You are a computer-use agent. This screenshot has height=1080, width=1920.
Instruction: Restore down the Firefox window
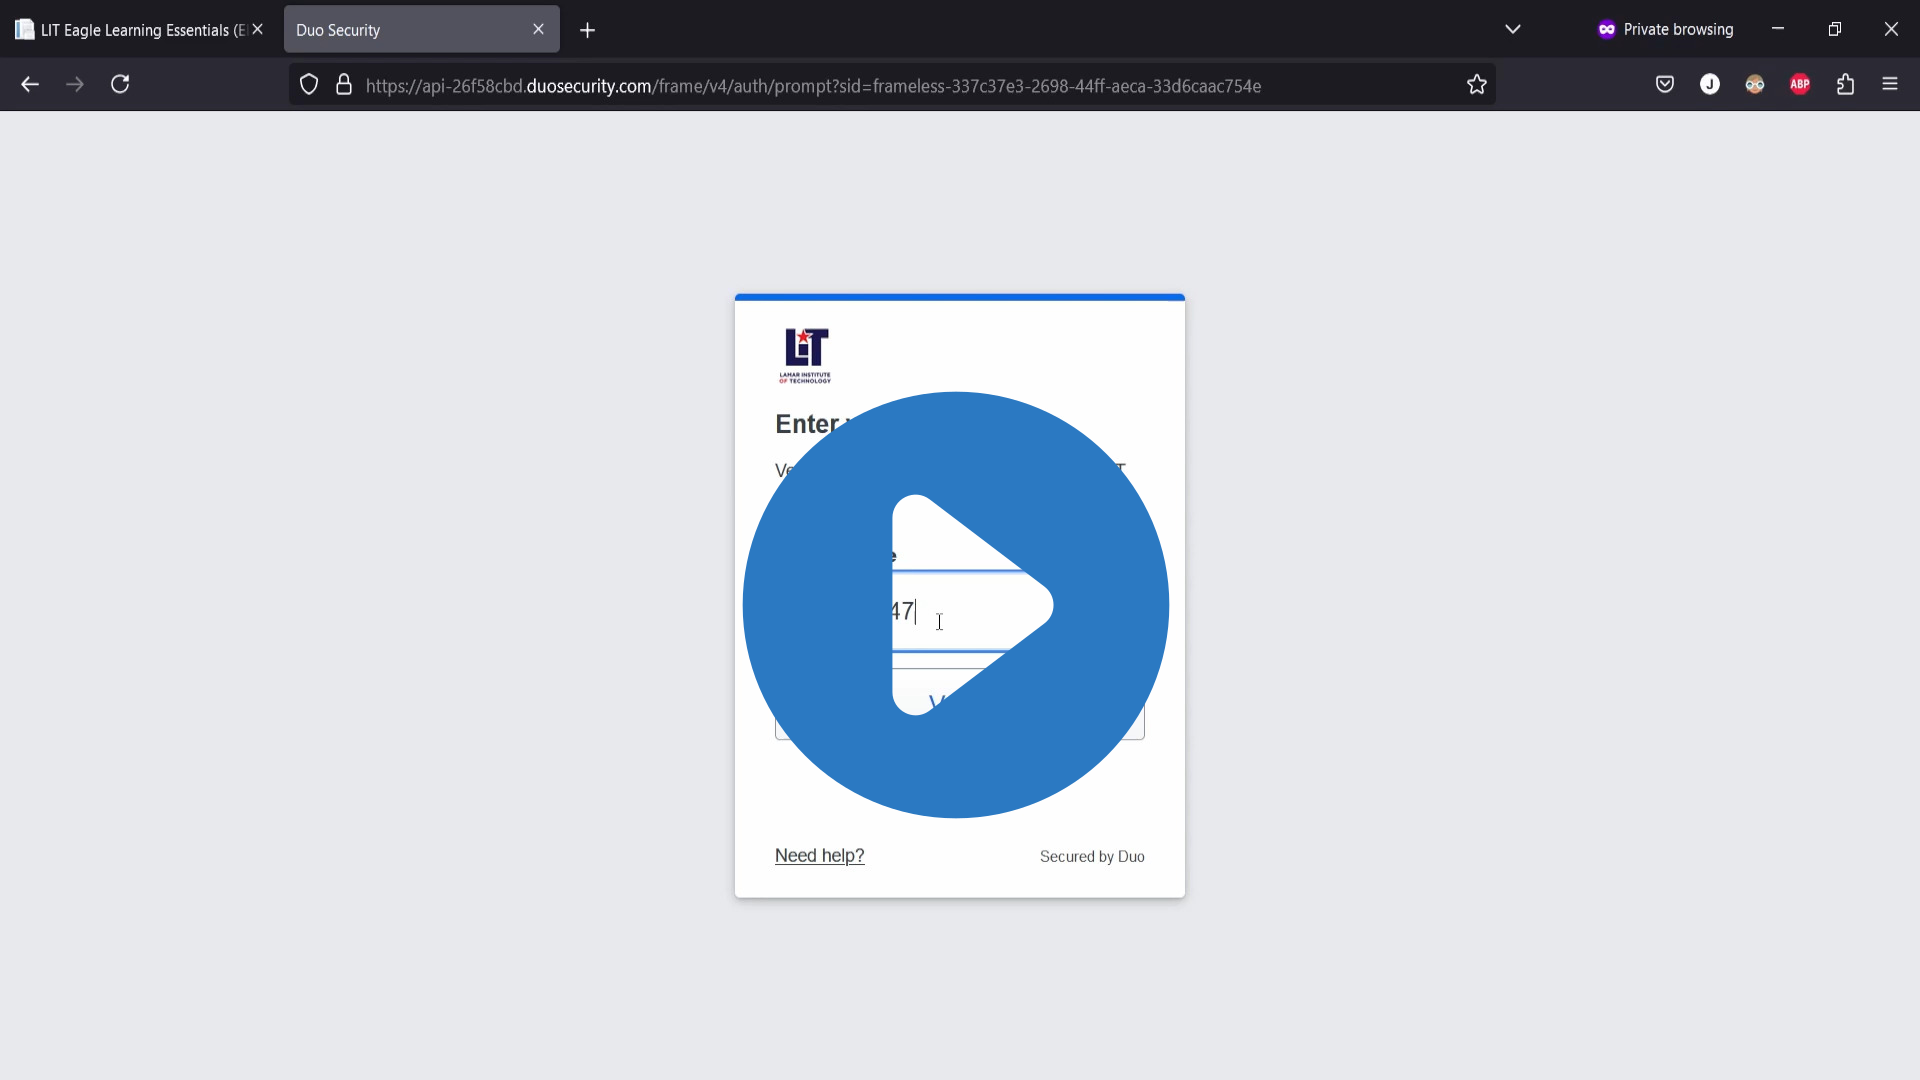pyautogui.click(x=1835, y=29)
